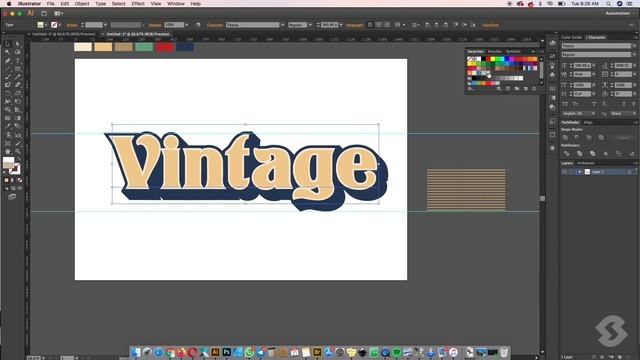Toggle Superscript in Character panel
640x360 pixels.
click(594, 104)
